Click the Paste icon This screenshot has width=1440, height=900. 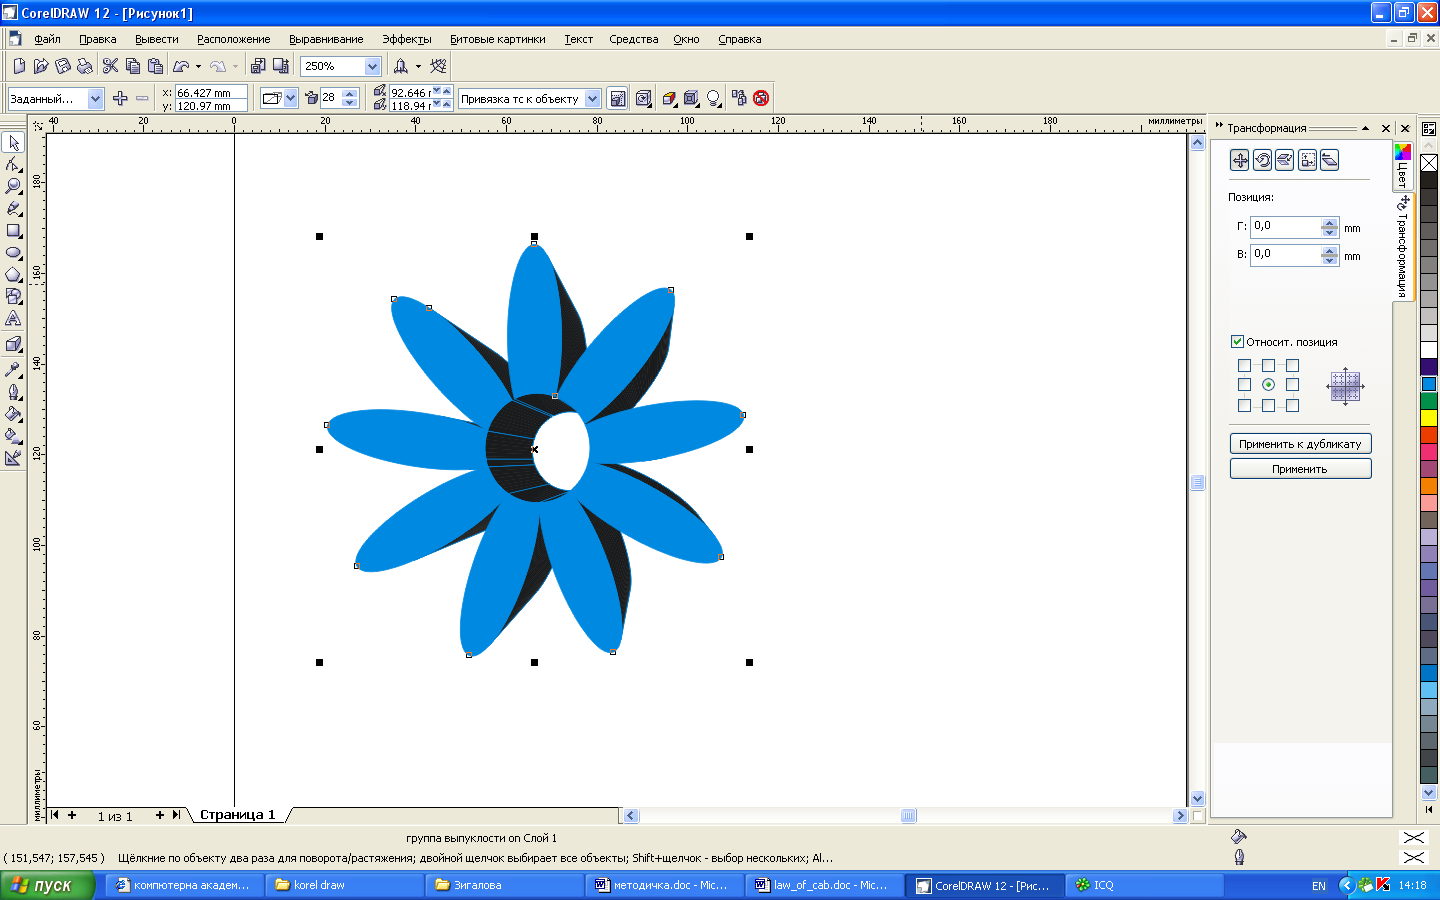point(155,66)
